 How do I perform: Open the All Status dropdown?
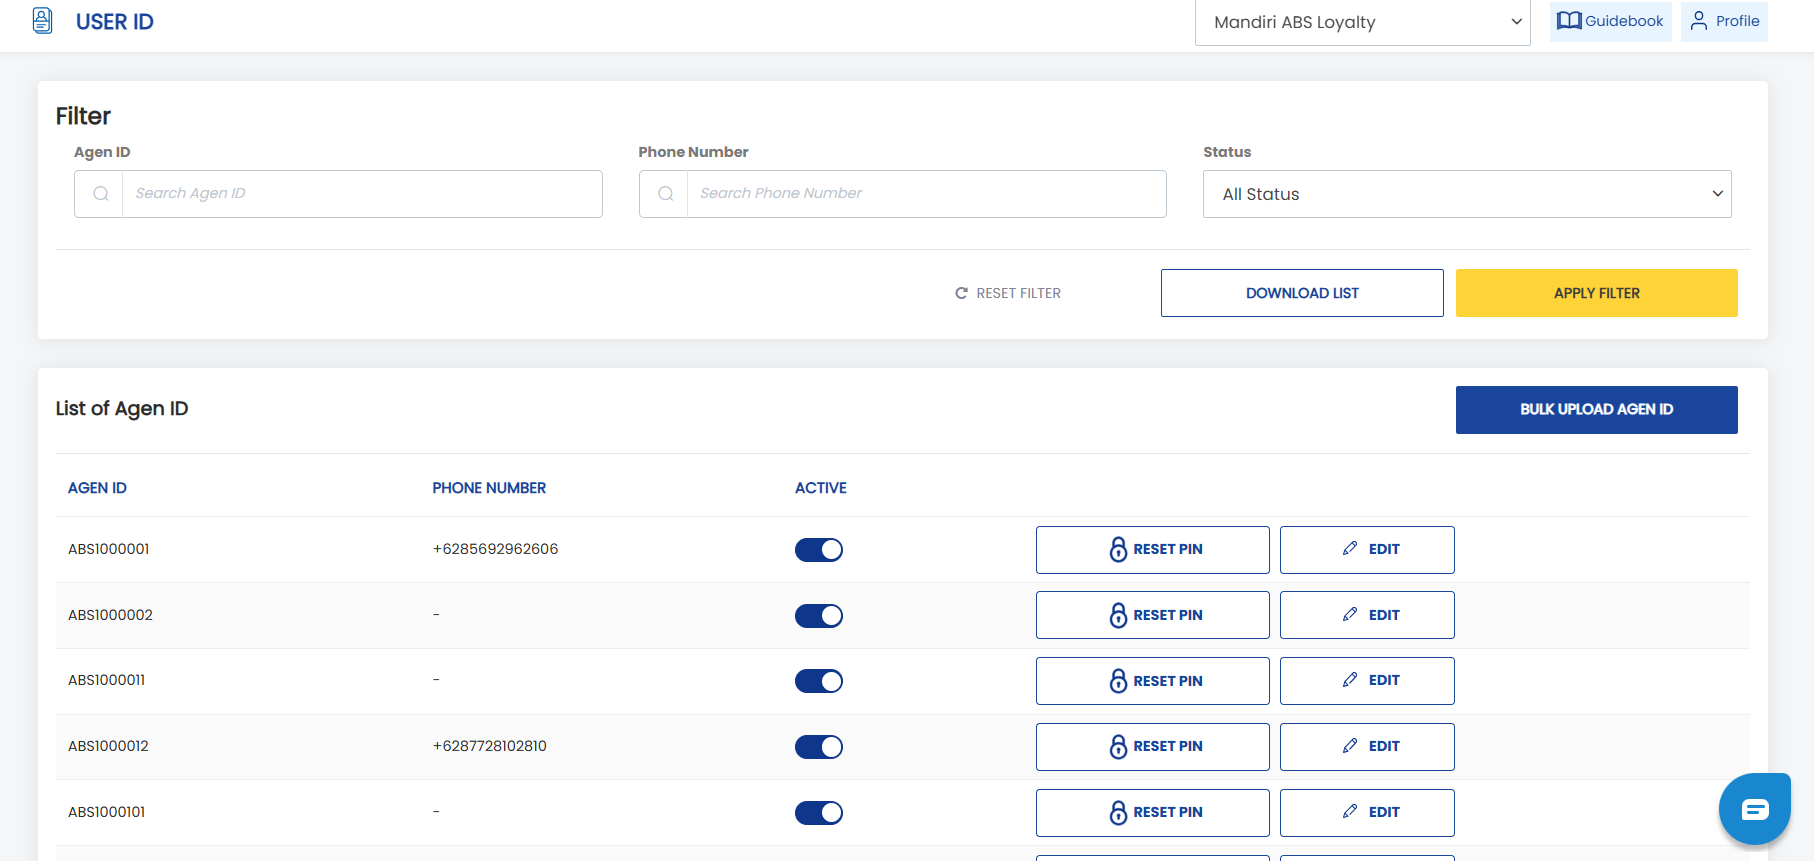pos(1467,194)
